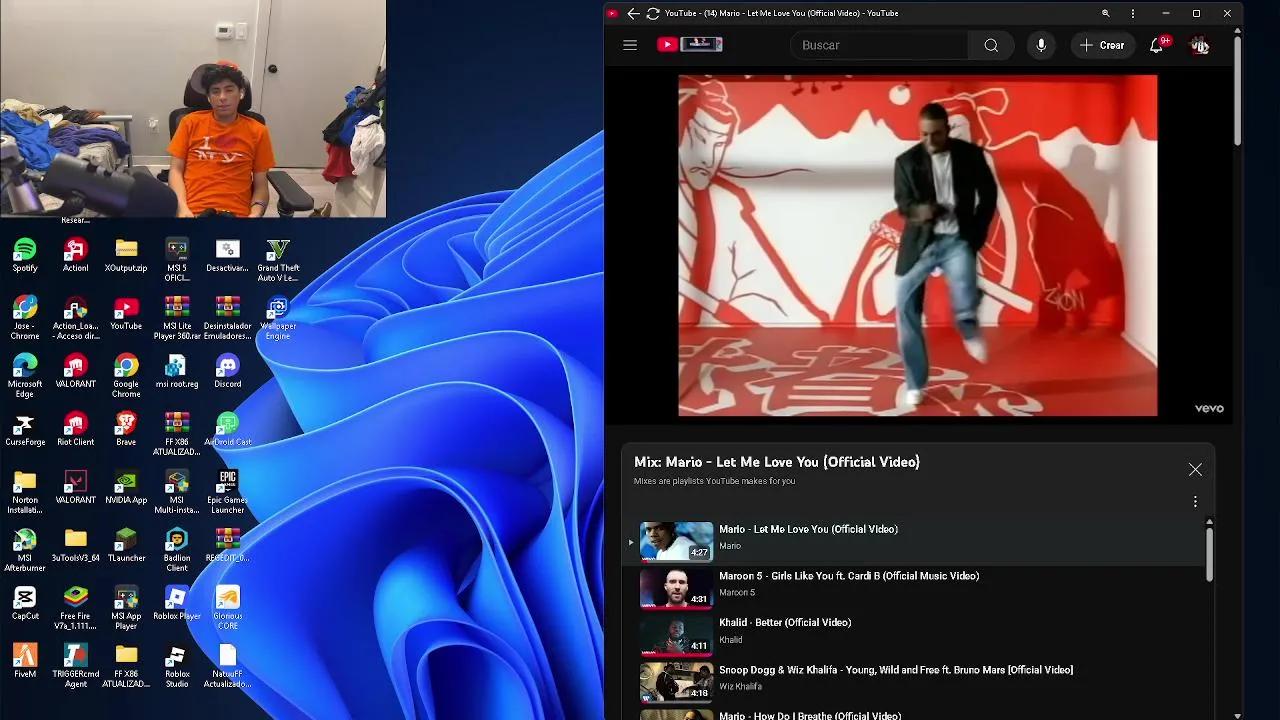This screenshot has width=1280, height=720.
Task: Open zoom magnifier in title bar
Action: [x=1105, y=13]
